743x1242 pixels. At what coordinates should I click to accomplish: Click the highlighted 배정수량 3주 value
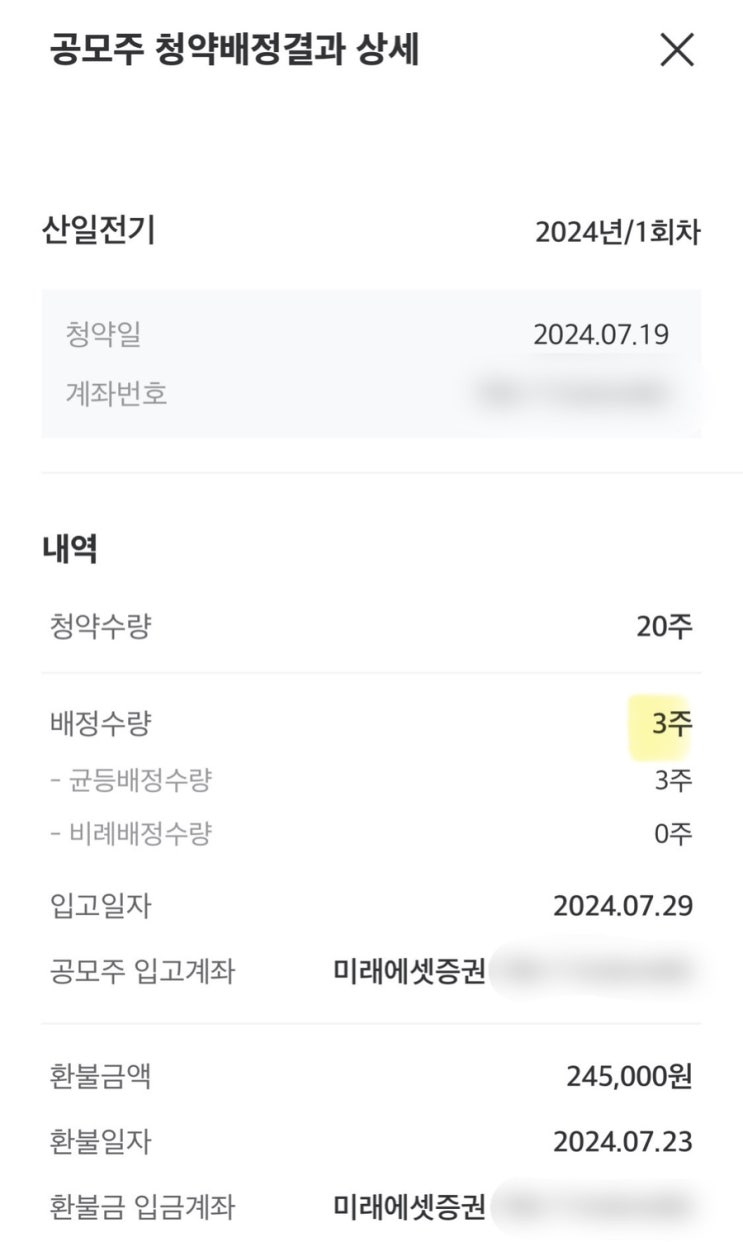[x=671, y=724]
